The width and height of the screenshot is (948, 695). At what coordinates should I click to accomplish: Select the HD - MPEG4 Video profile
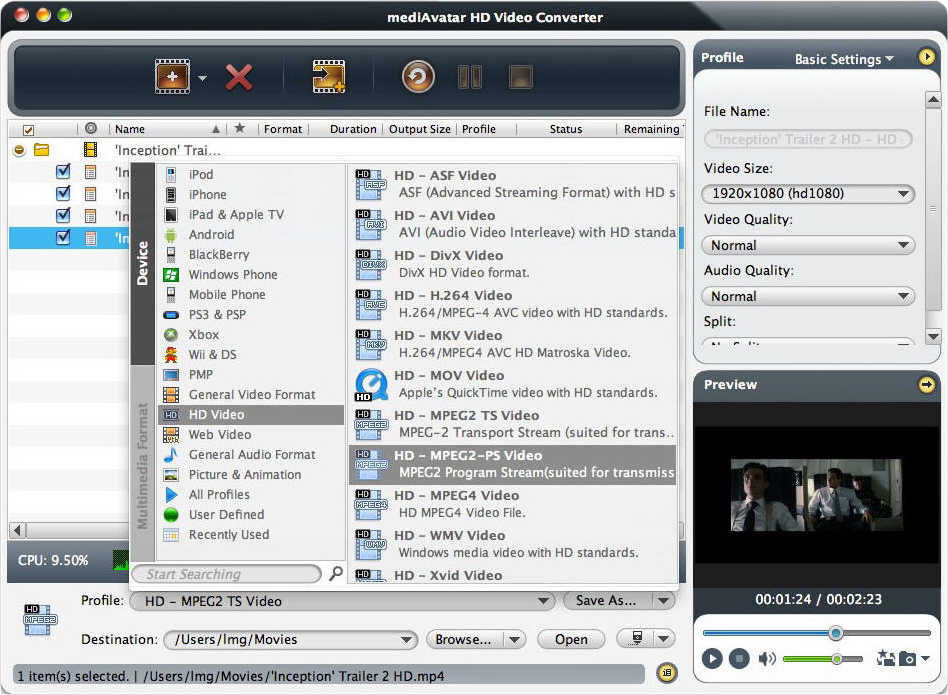tap(512, 504)
